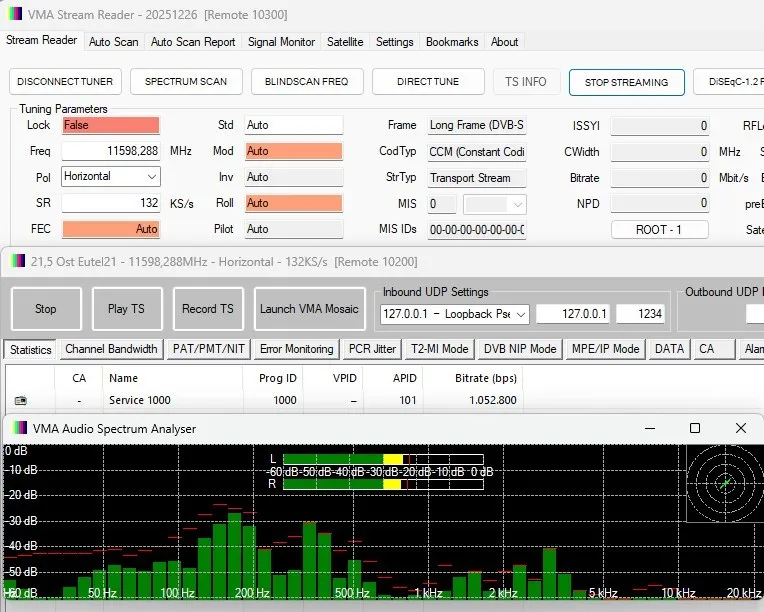Open the PAT/PMT/NIT tab
This screenshot has height=612, width=764.
209,349
